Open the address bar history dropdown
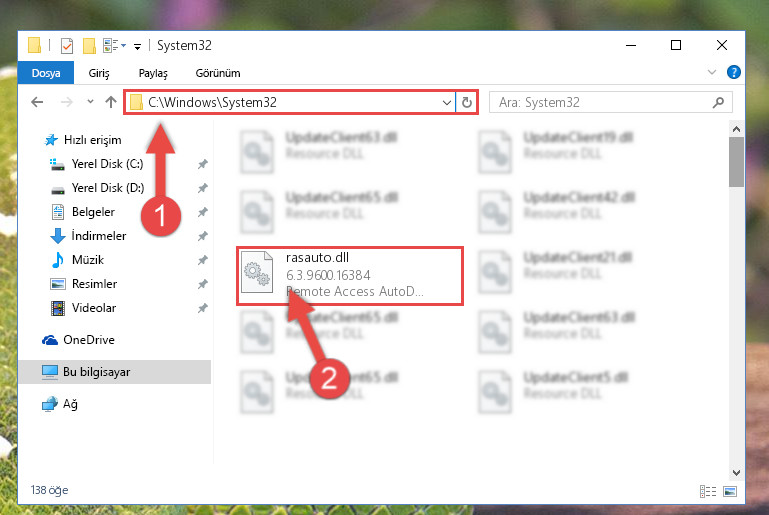 [x=446, y=103]
